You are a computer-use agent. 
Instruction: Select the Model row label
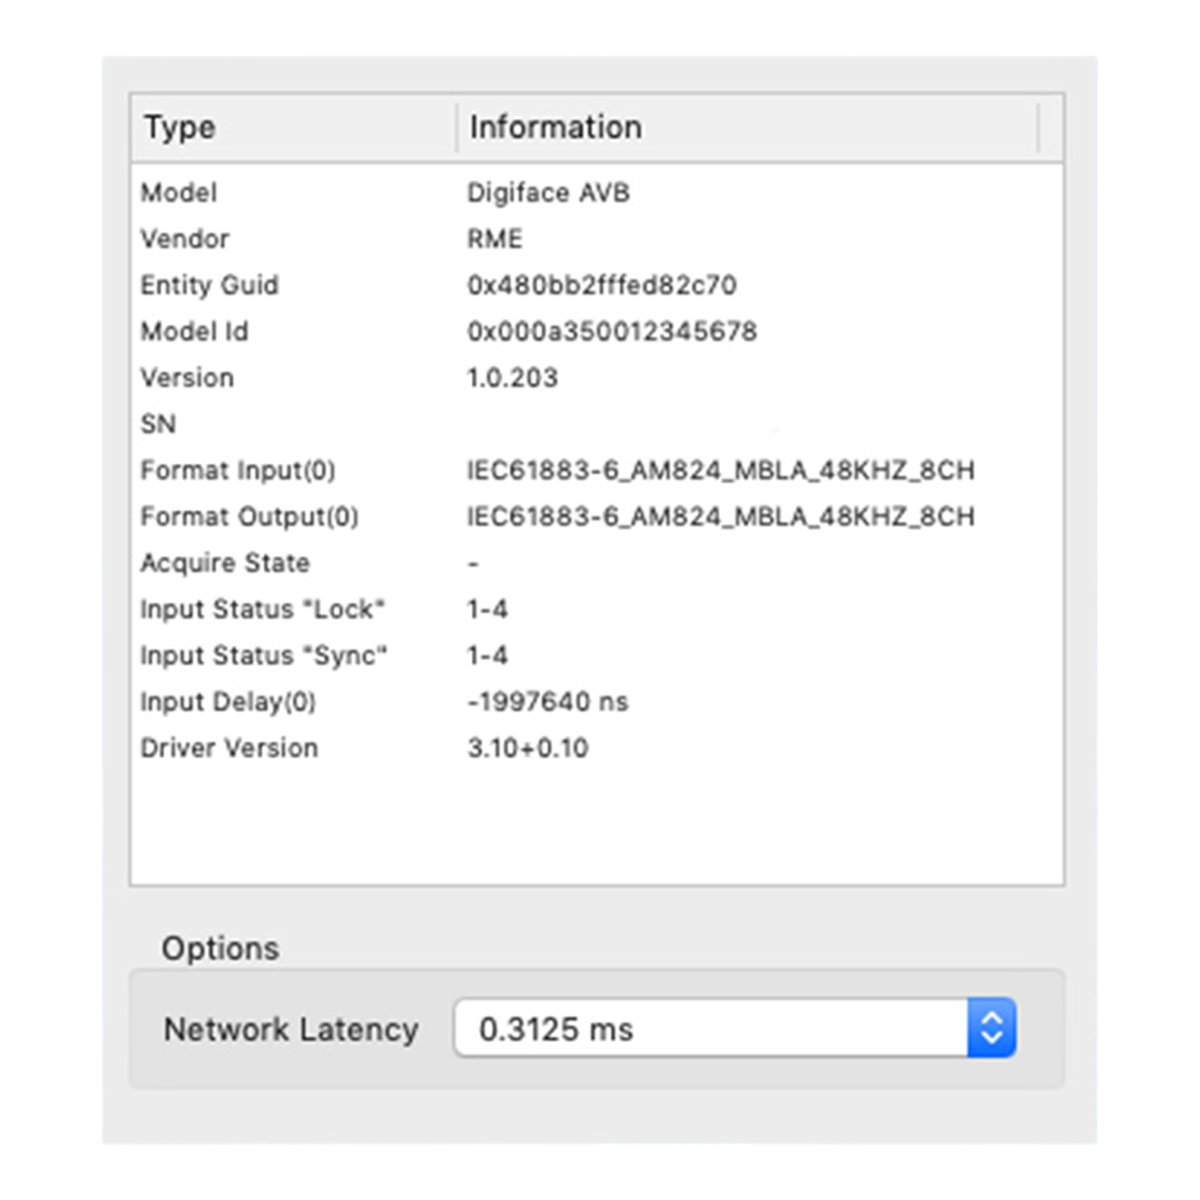[179, 193]
